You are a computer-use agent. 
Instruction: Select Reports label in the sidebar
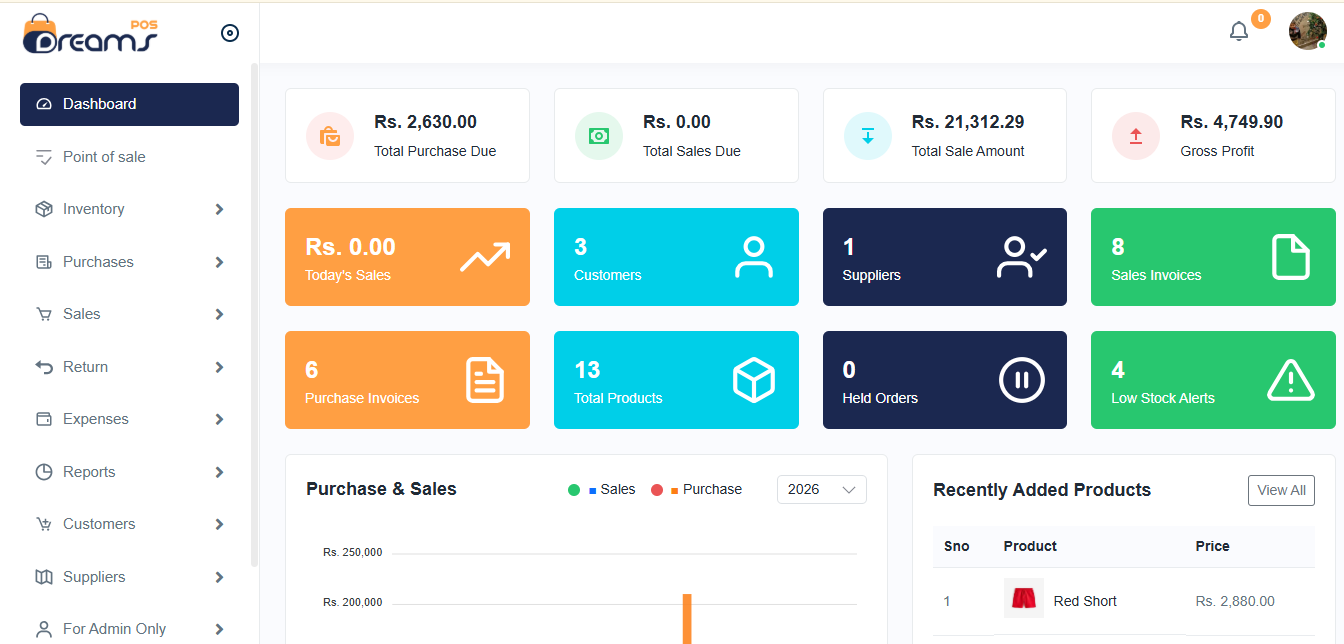[89, 472]
